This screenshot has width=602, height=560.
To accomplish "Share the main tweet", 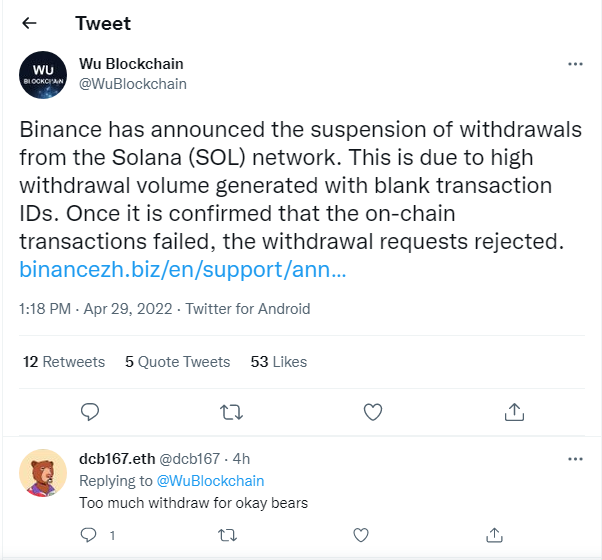I will point(514,412).
